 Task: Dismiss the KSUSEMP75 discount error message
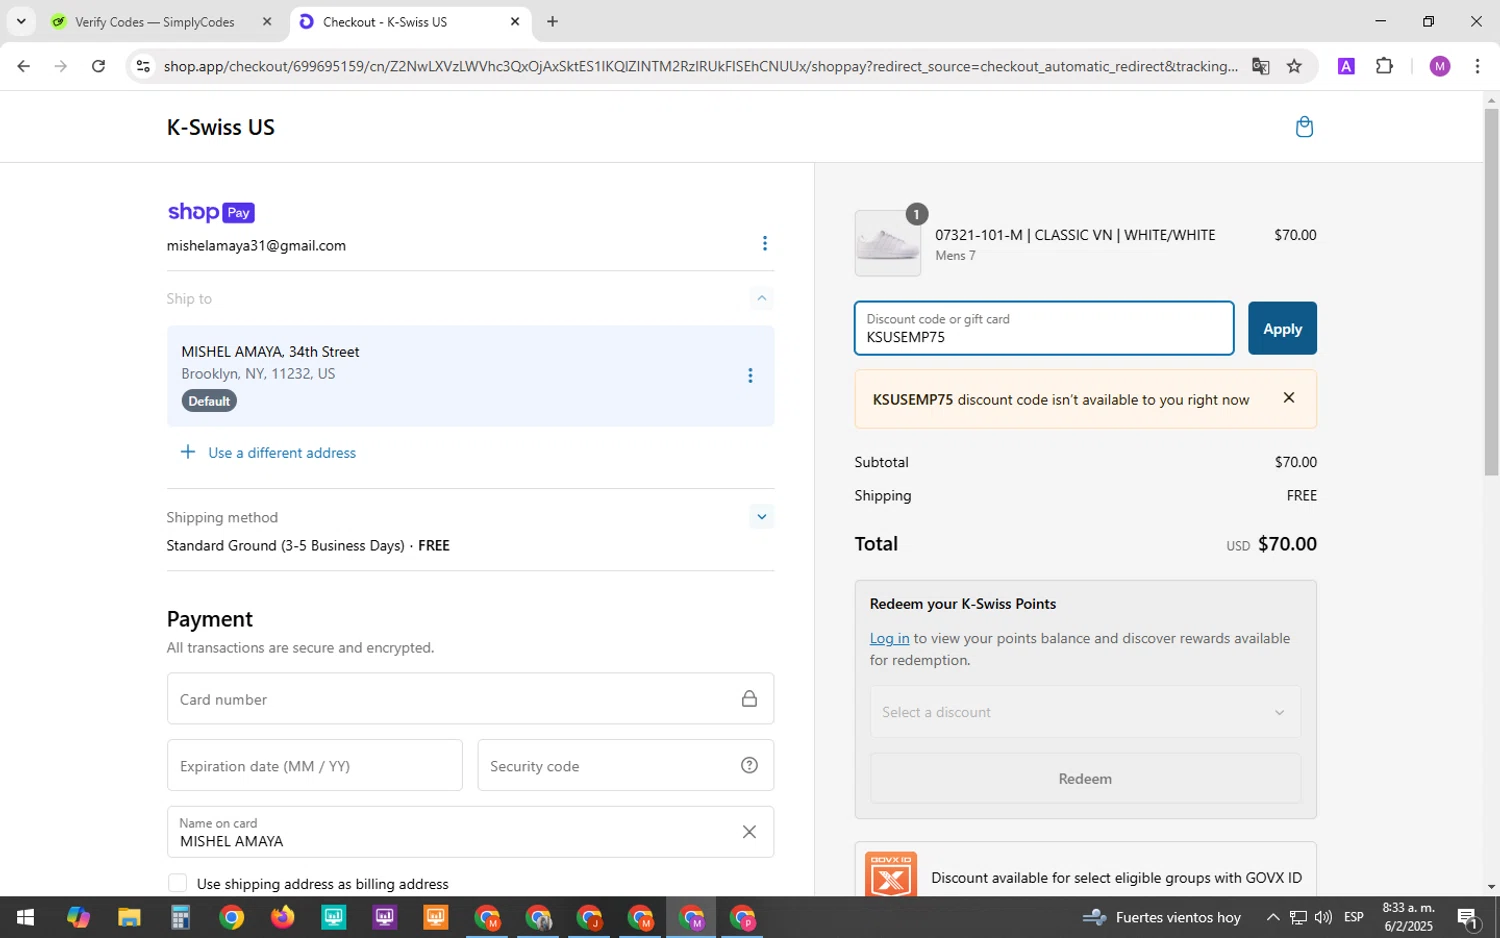(x=1289, y=398)
